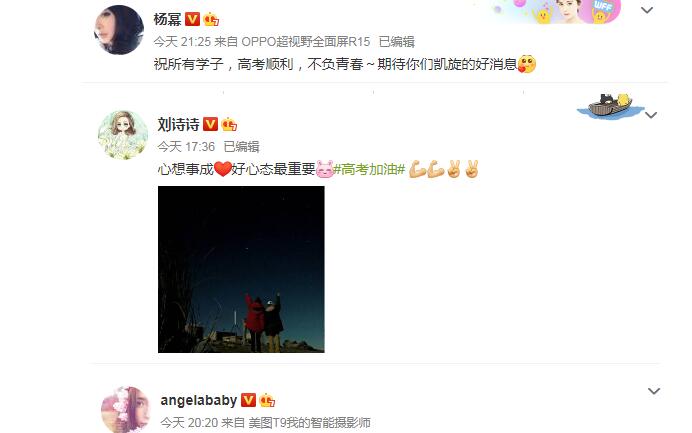Viewport: 692px width, 433px height.
Task: Click 刘诗诗's verified V badge
Action: click(x=210, y=124)
